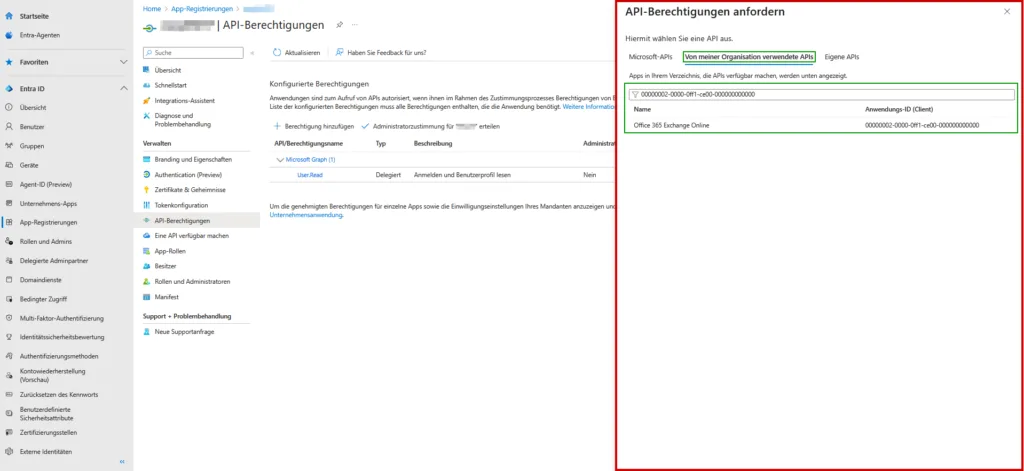1024x471 pixels.
Task: Expand the Favoriten section
Action: point(123,62)
